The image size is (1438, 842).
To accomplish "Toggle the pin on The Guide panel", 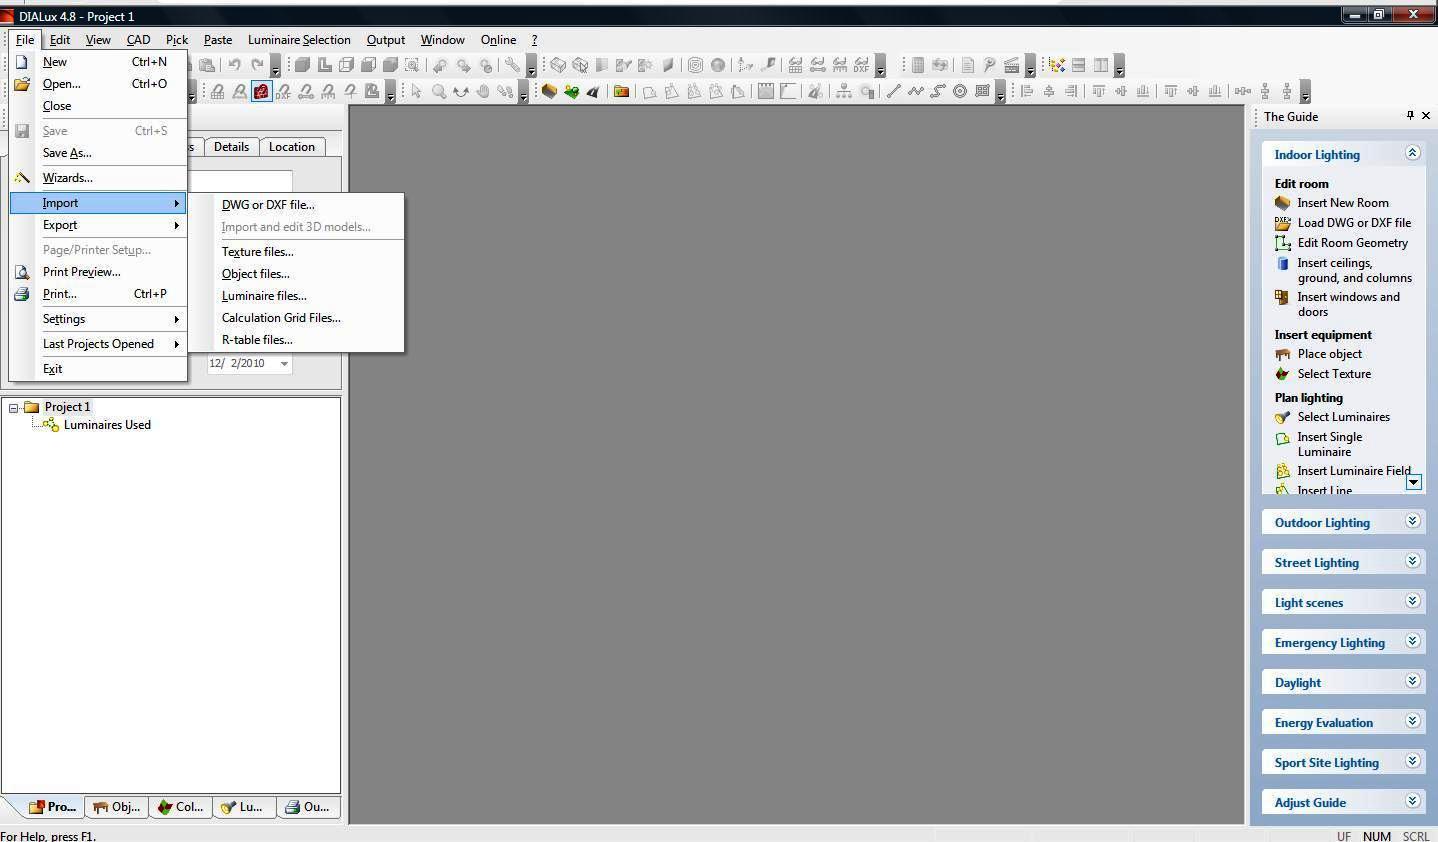I will click(x=1410, y=116).
